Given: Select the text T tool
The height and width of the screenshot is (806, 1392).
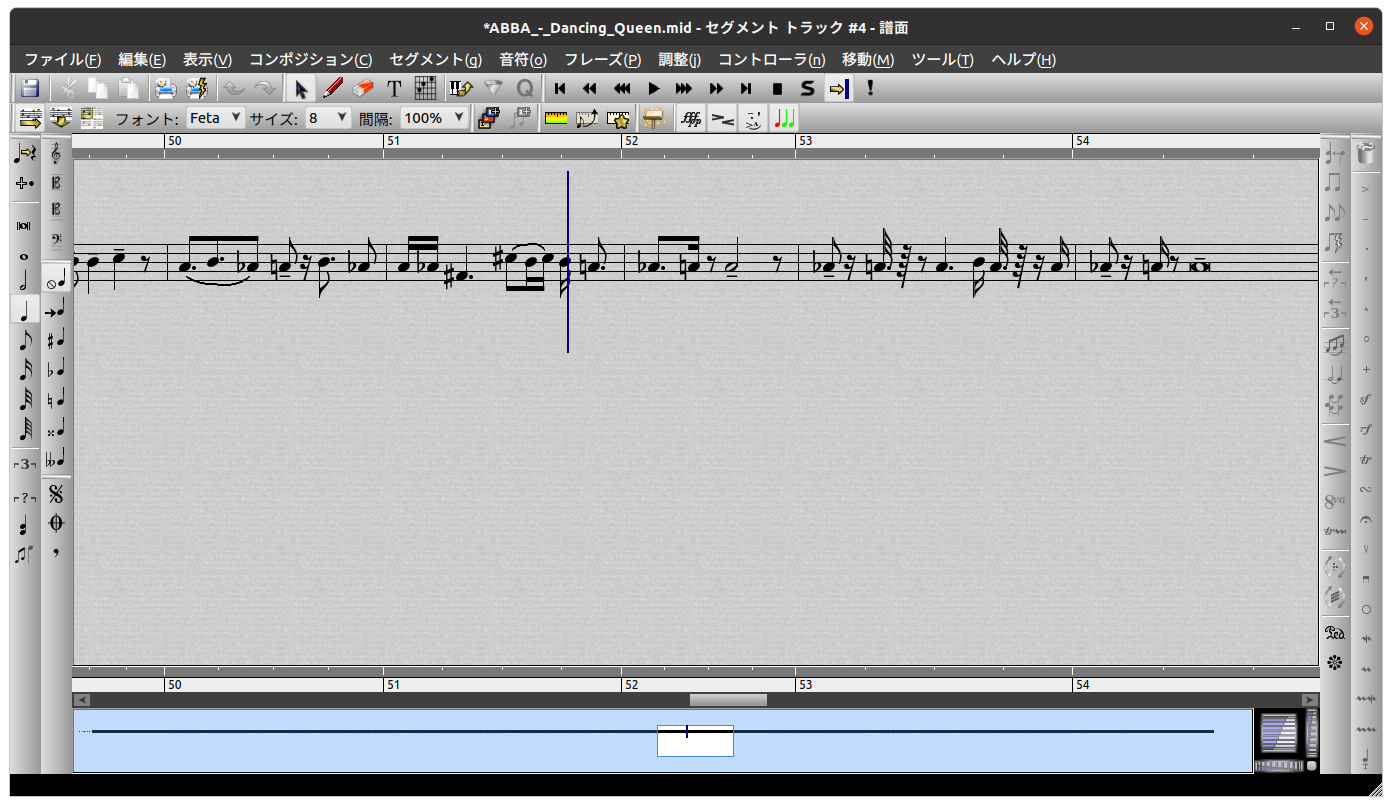Looking at the screenshot, I should tap(394, 88).
